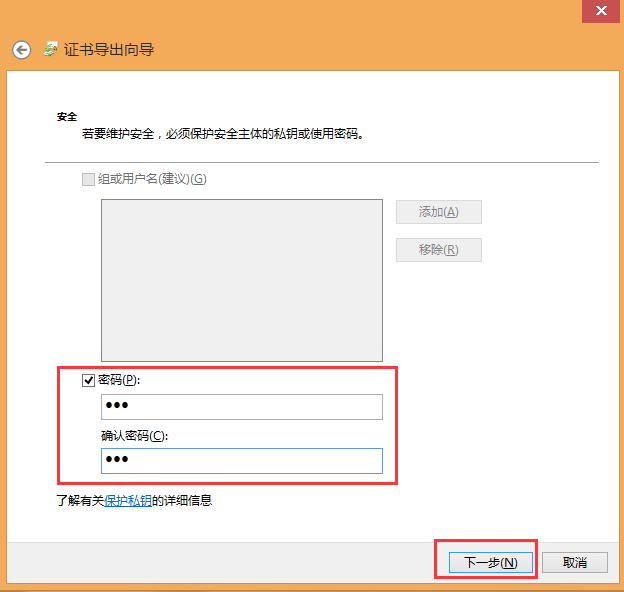Viewport: 624px width, 592px height.
Task: Click the certificate export wizard title icon
Action: point(51,49)
